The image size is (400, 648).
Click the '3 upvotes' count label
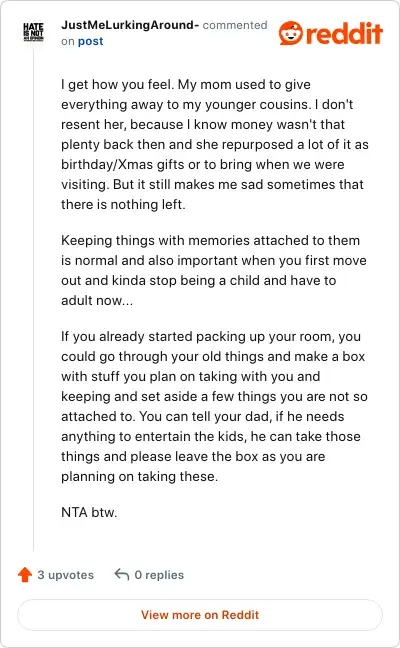pyautogui.click(x=66, y=575)
